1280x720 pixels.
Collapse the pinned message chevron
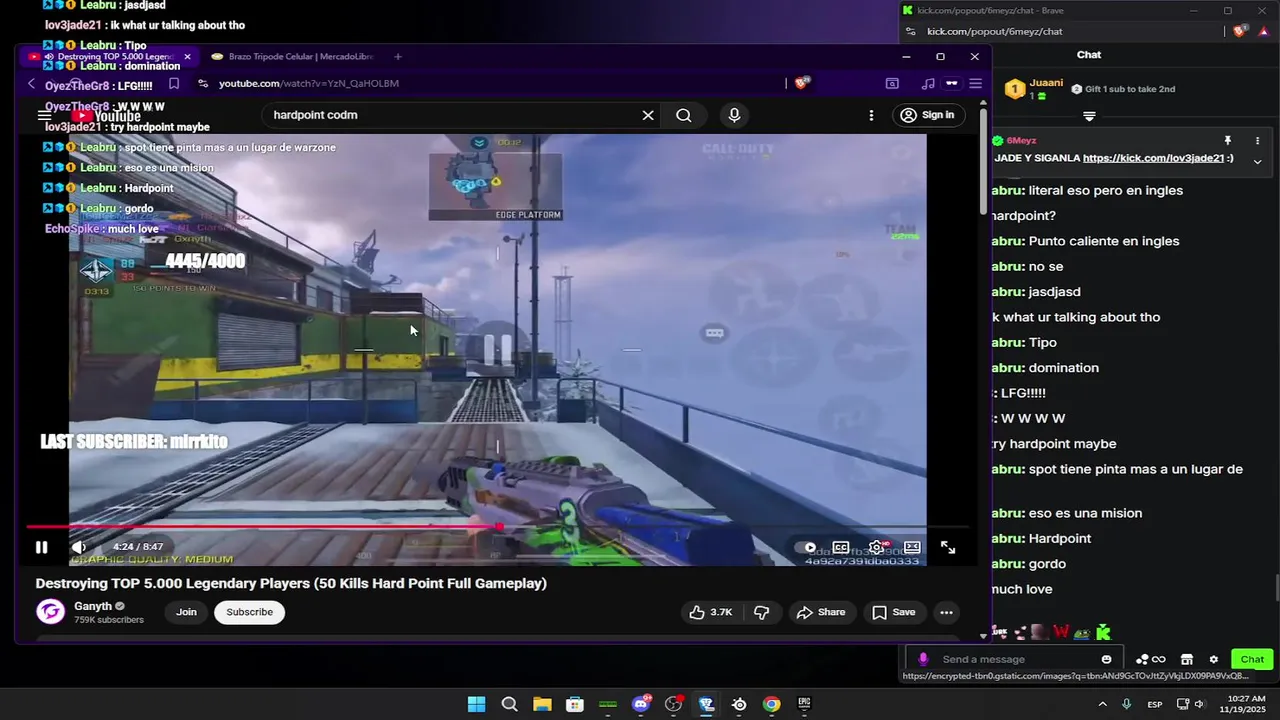1257,162
